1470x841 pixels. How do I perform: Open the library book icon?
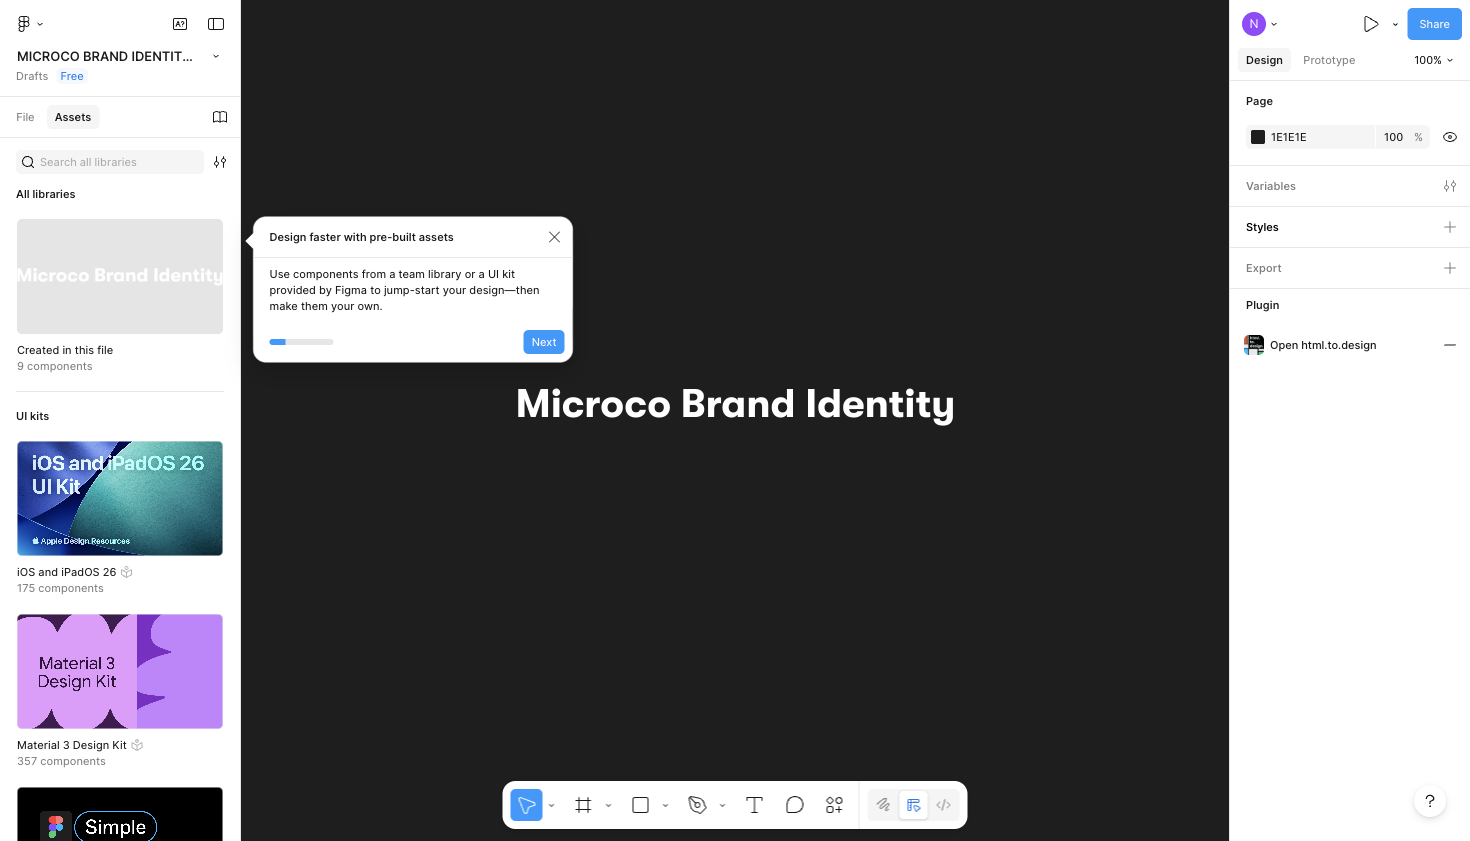point(220,117)
